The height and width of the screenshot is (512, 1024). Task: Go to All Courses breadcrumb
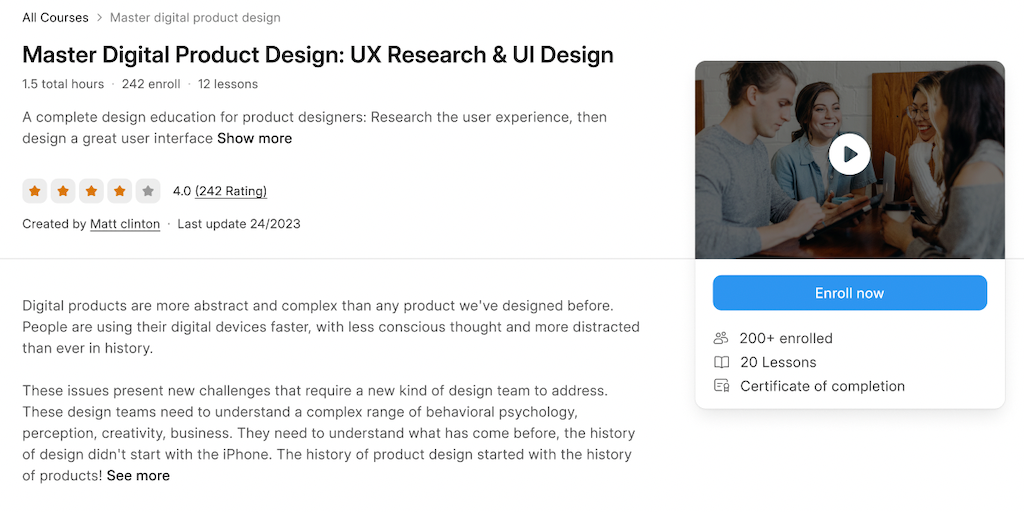pos(55,17)
